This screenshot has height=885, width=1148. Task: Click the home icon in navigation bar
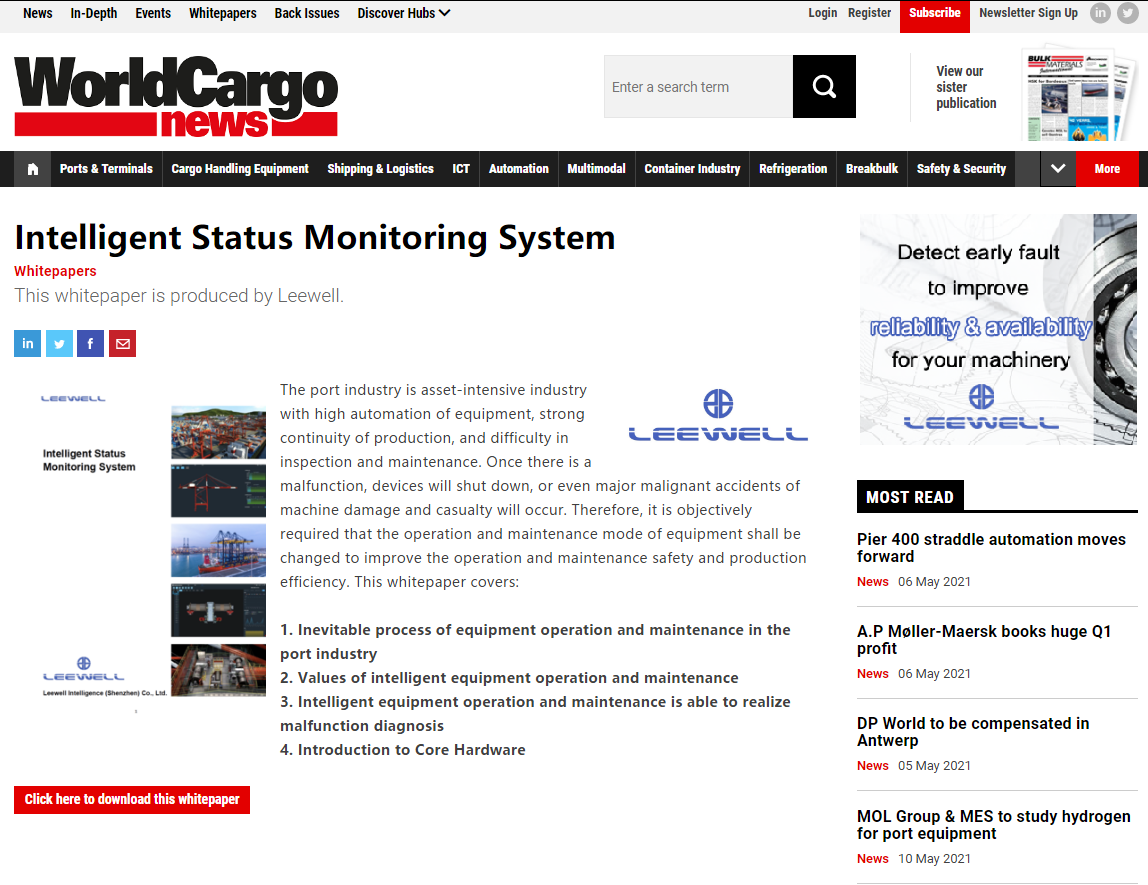[x=32, y=169]
